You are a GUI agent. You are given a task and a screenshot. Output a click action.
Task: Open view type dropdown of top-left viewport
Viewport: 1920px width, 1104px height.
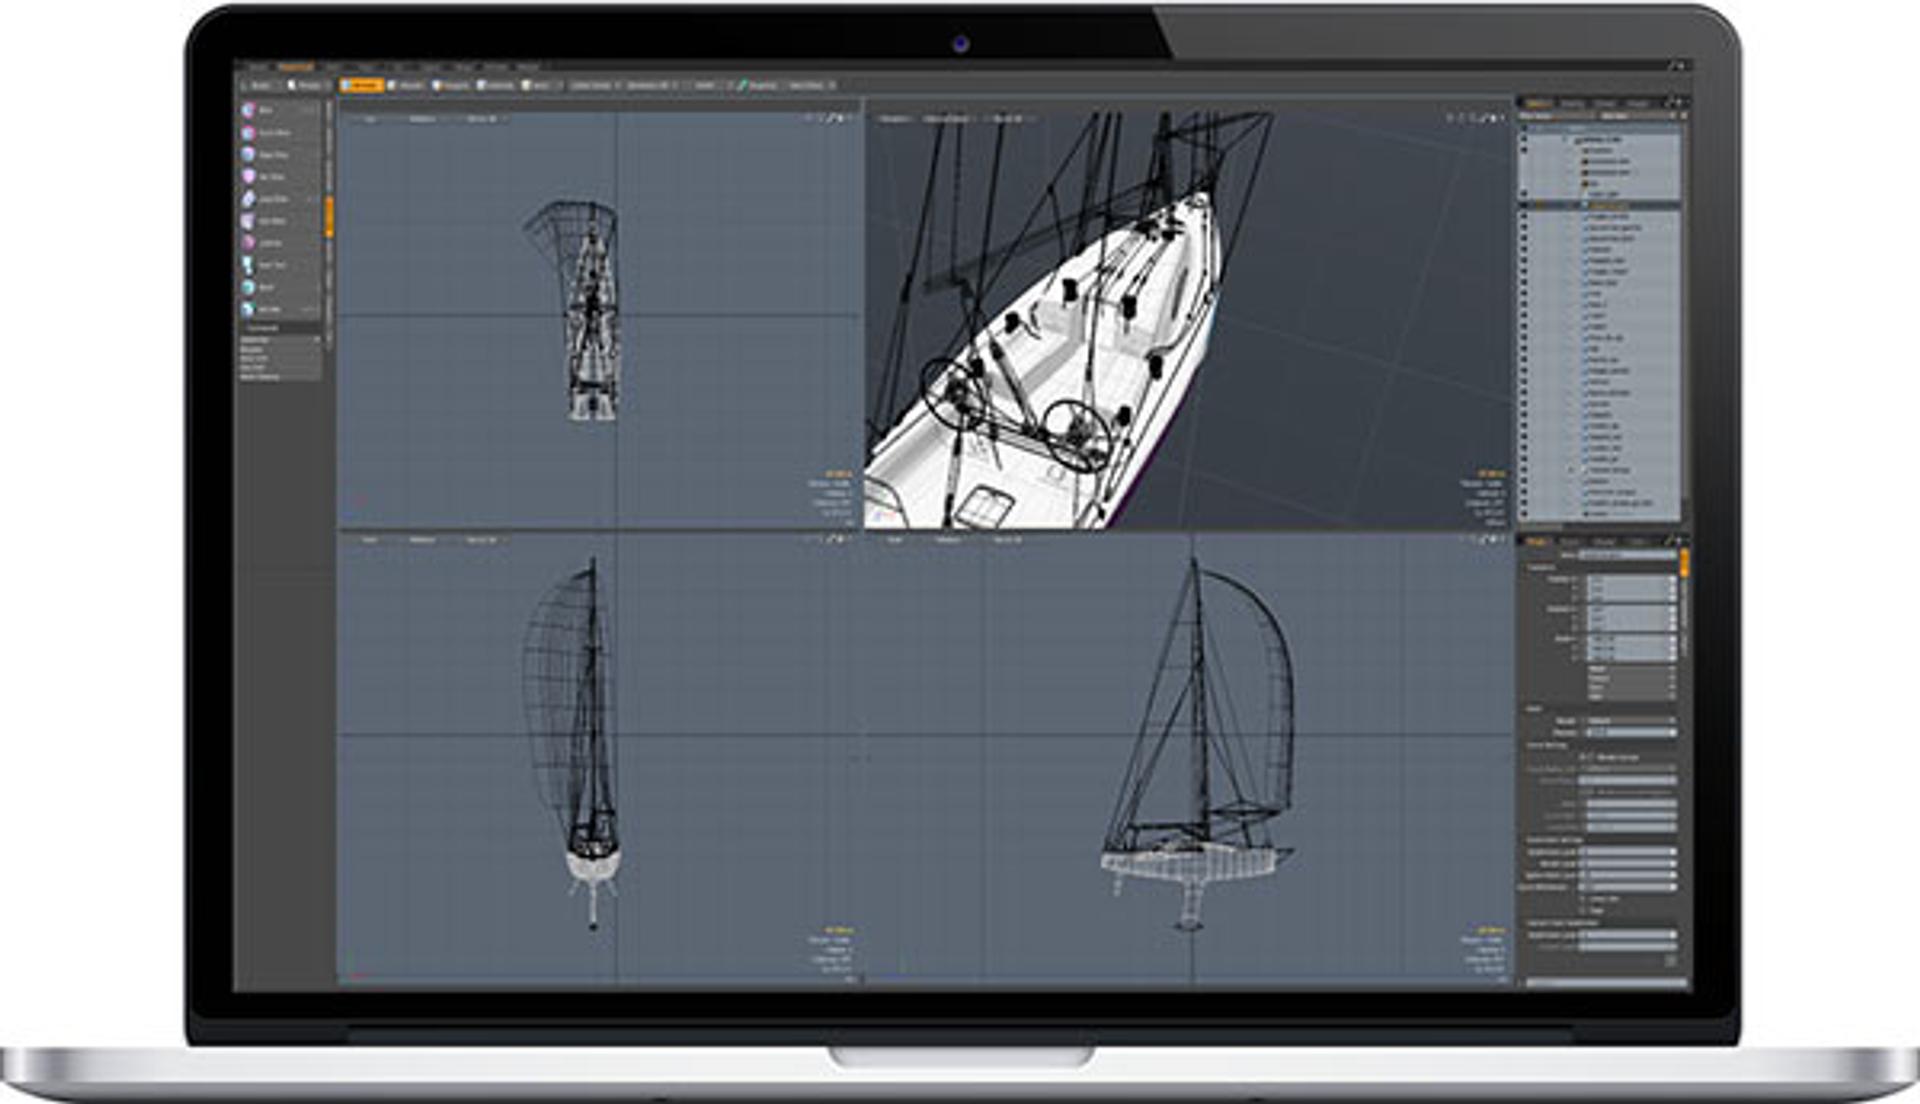click(369, 119)
